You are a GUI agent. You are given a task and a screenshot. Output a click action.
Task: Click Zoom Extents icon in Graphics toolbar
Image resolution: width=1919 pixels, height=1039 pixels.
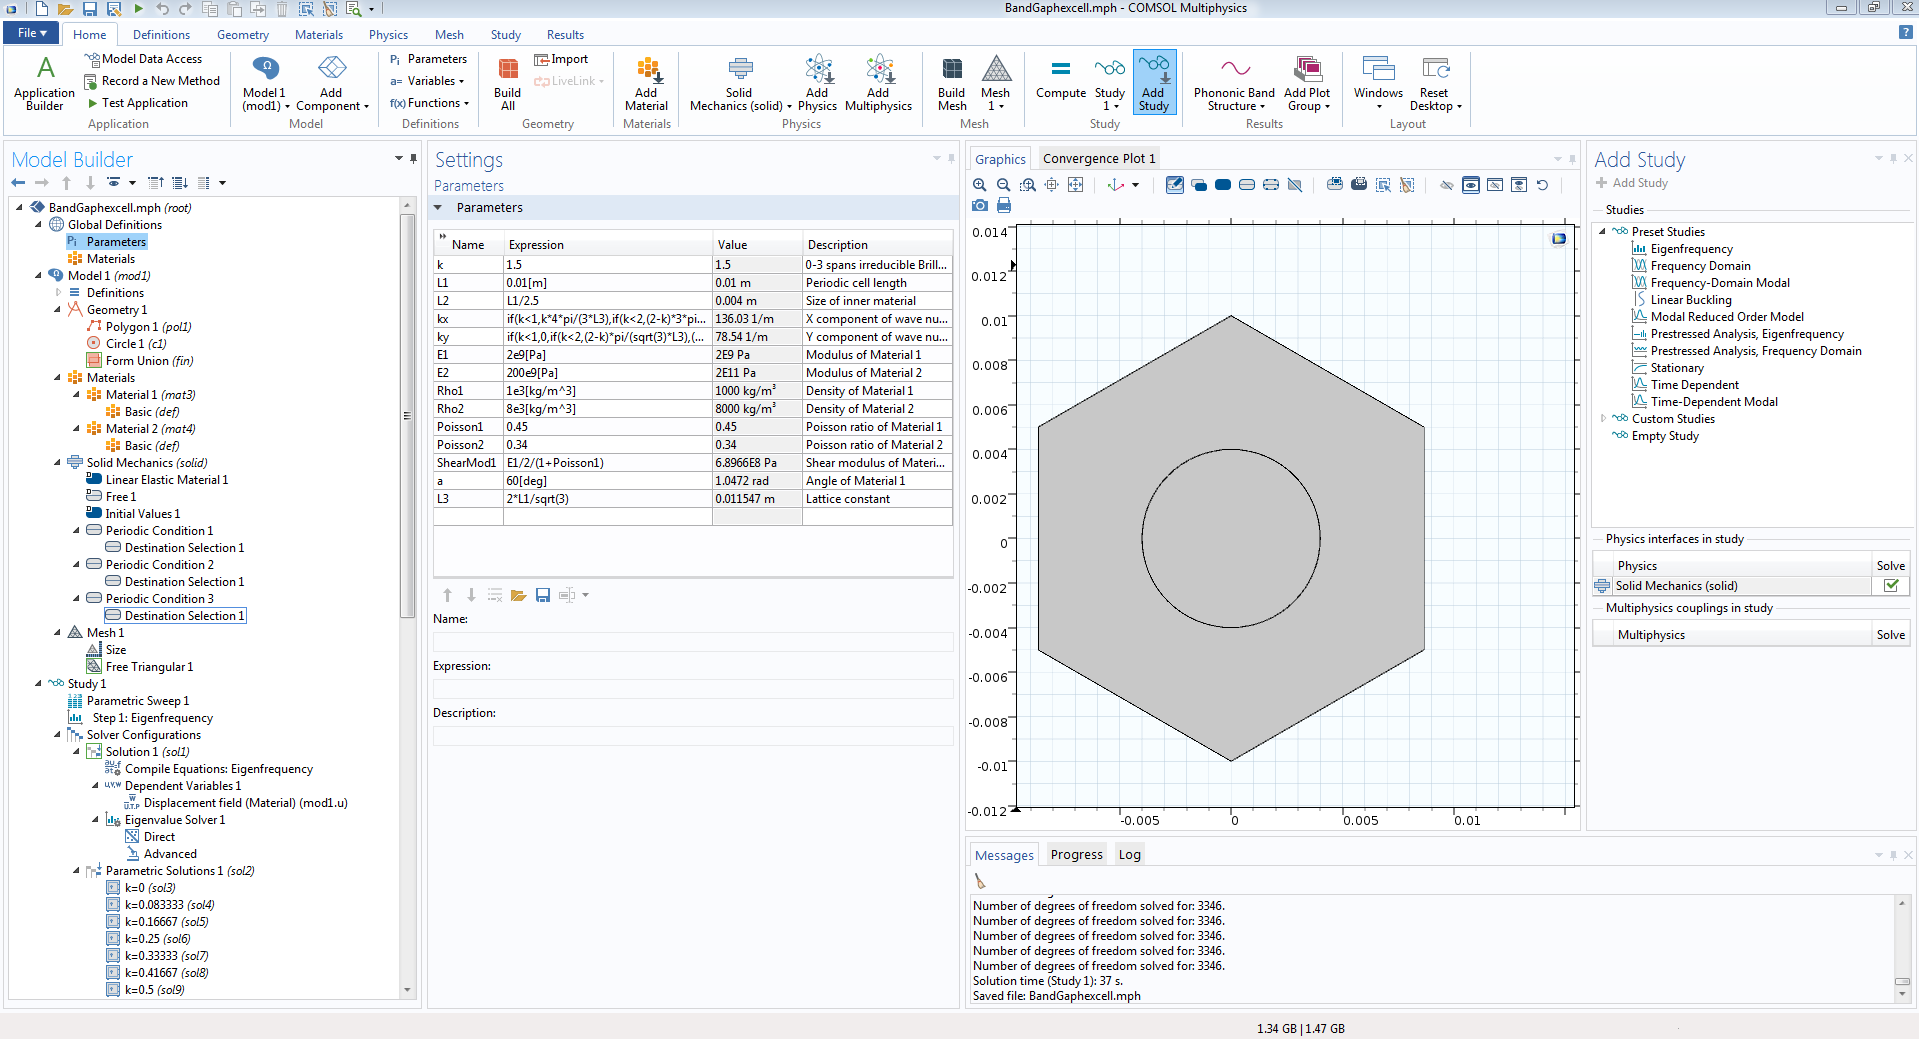tap(1075, 185)
